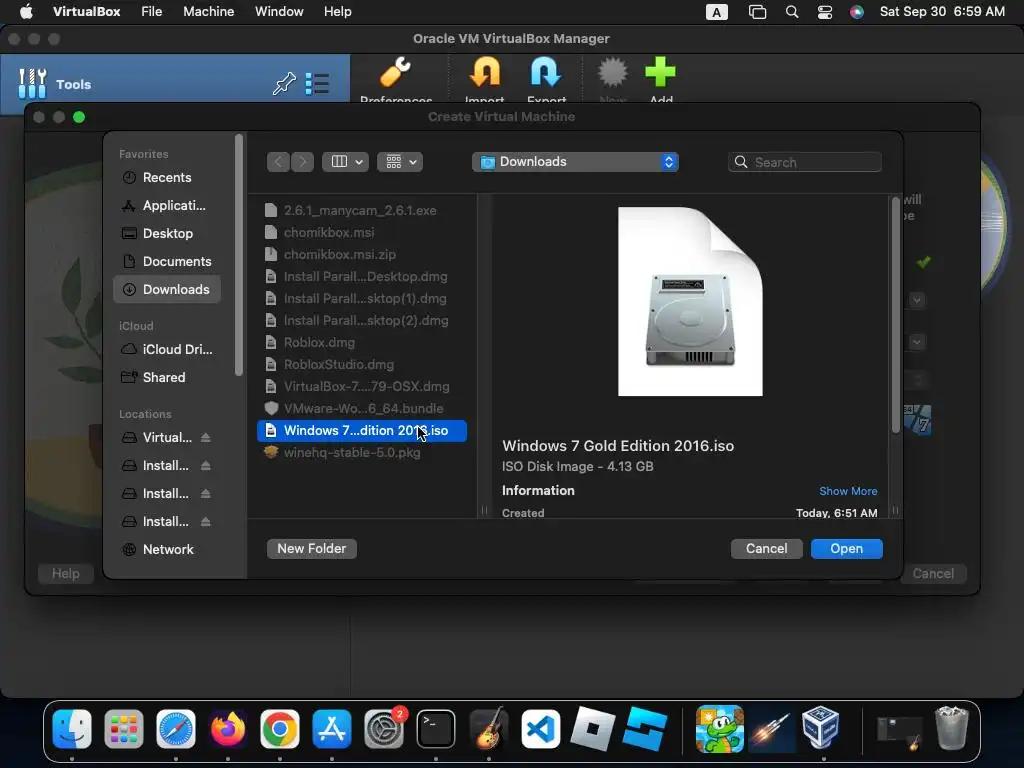
Task: Open the Downloads location popup menu
Action: click(x=575, y=162)
